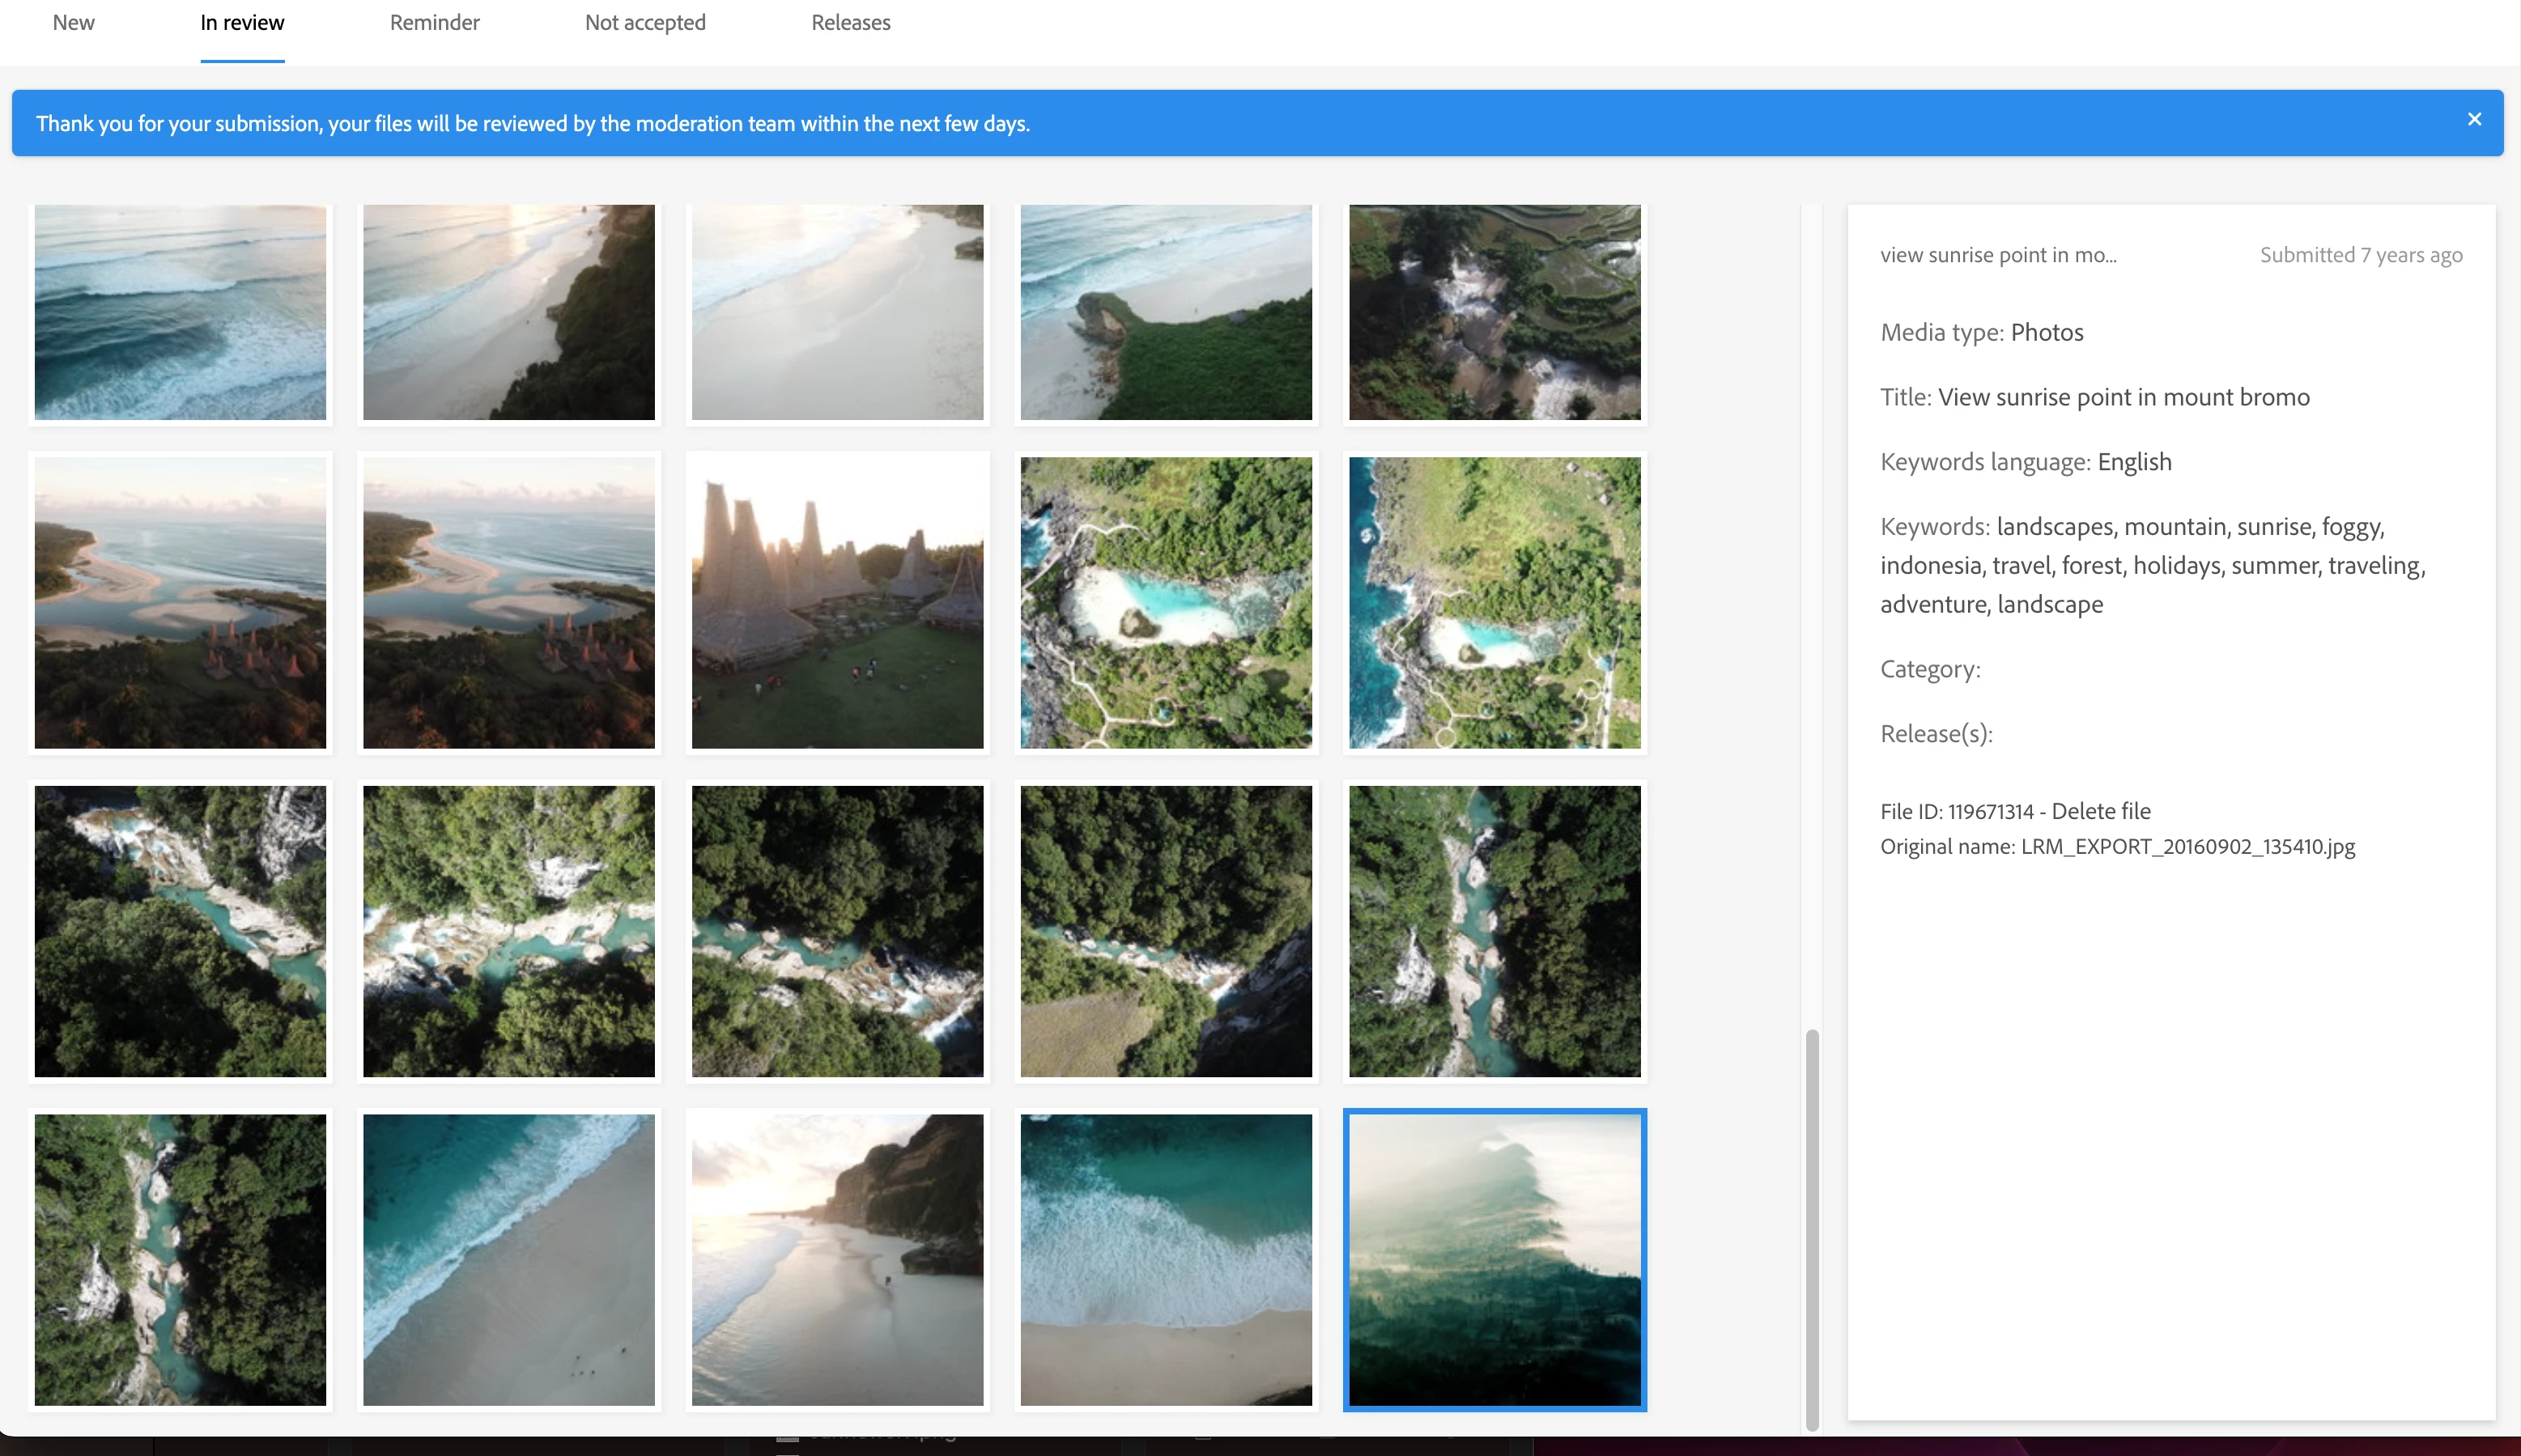
Task: Select the traditional thatched huts village thumbnail
Action: pyautogui.click(x=837, y=602)
